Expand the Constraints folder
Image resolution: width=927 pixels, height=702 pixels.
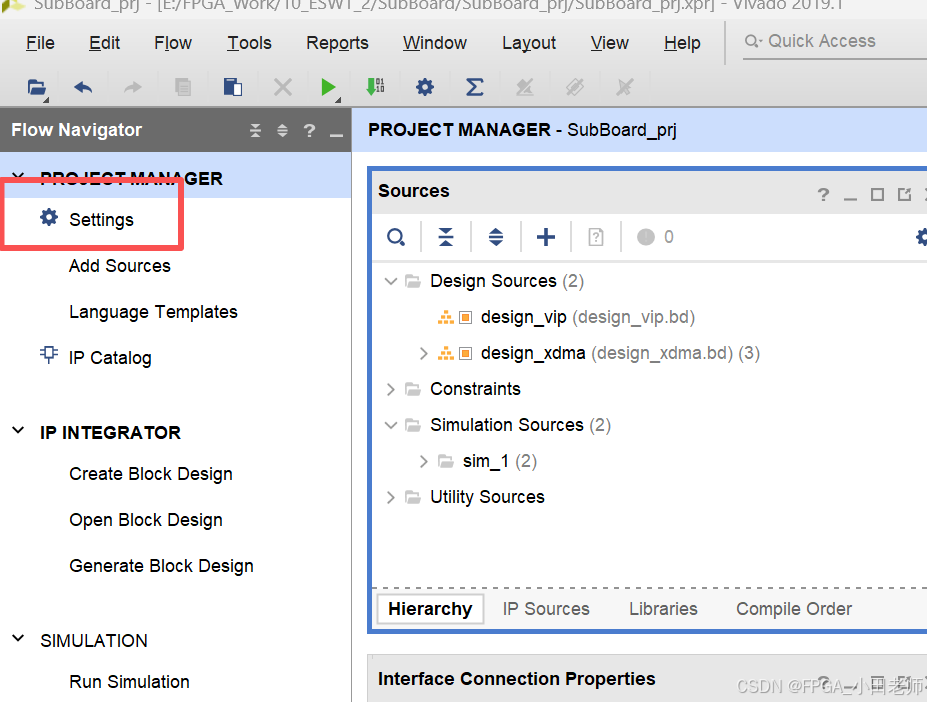click(x=390, y=389)
